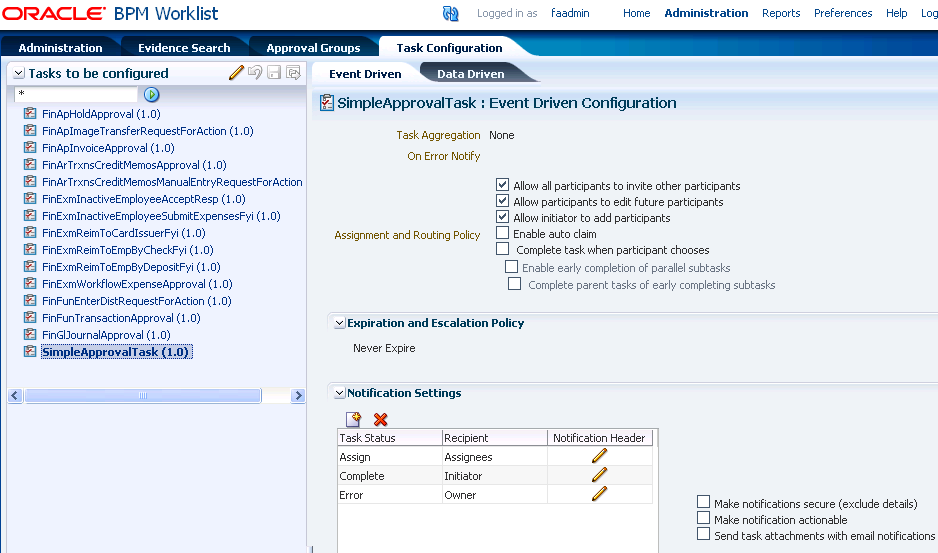Viewport: 938px width, 553px height.
Task: Switch to the Data Driven subtab
Action: 471,74
